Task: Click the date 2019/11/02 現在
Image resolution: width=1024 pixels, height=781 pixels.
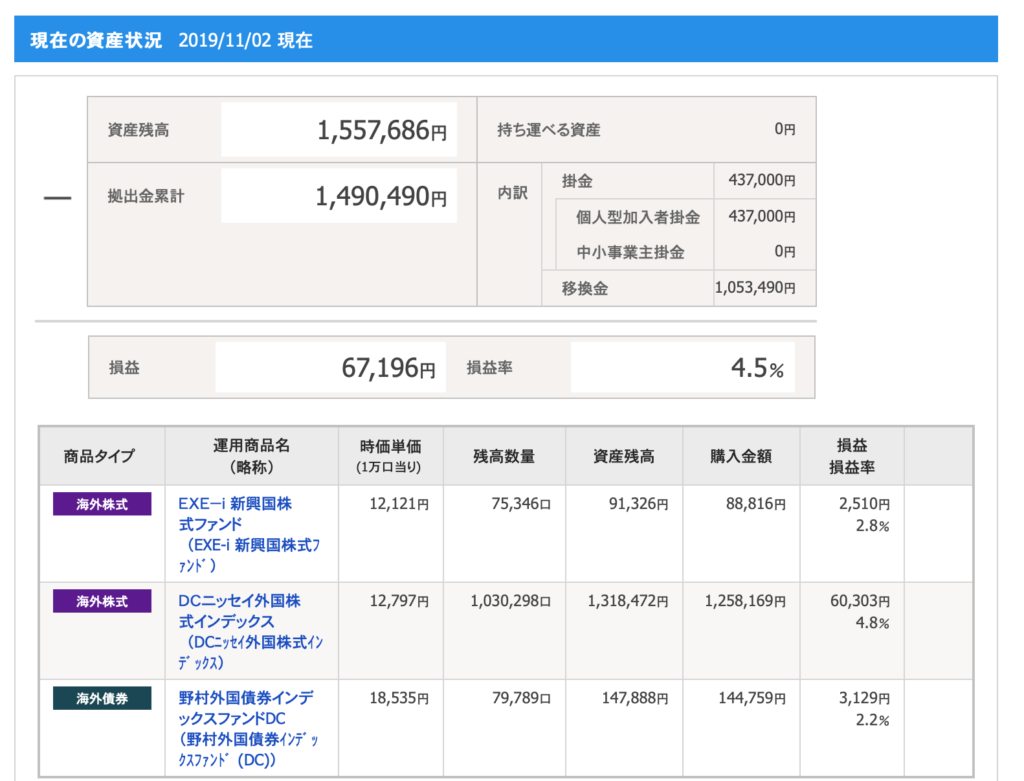Action: pos(246,40)
